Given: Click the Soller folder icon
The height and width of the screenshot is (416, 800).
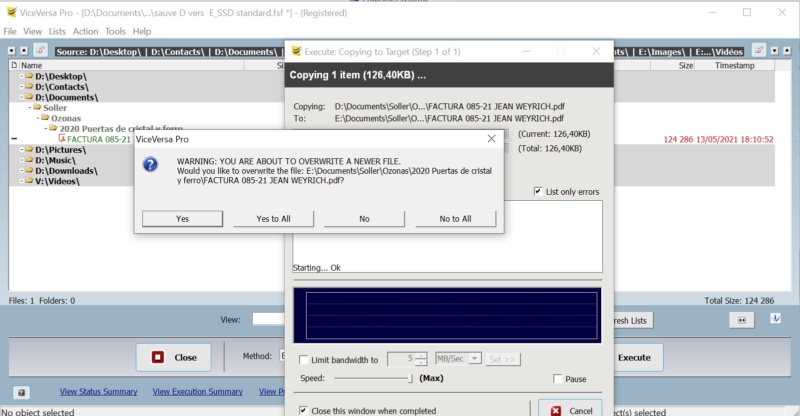Looking at the screenshot, I should [x=38, y=107].
